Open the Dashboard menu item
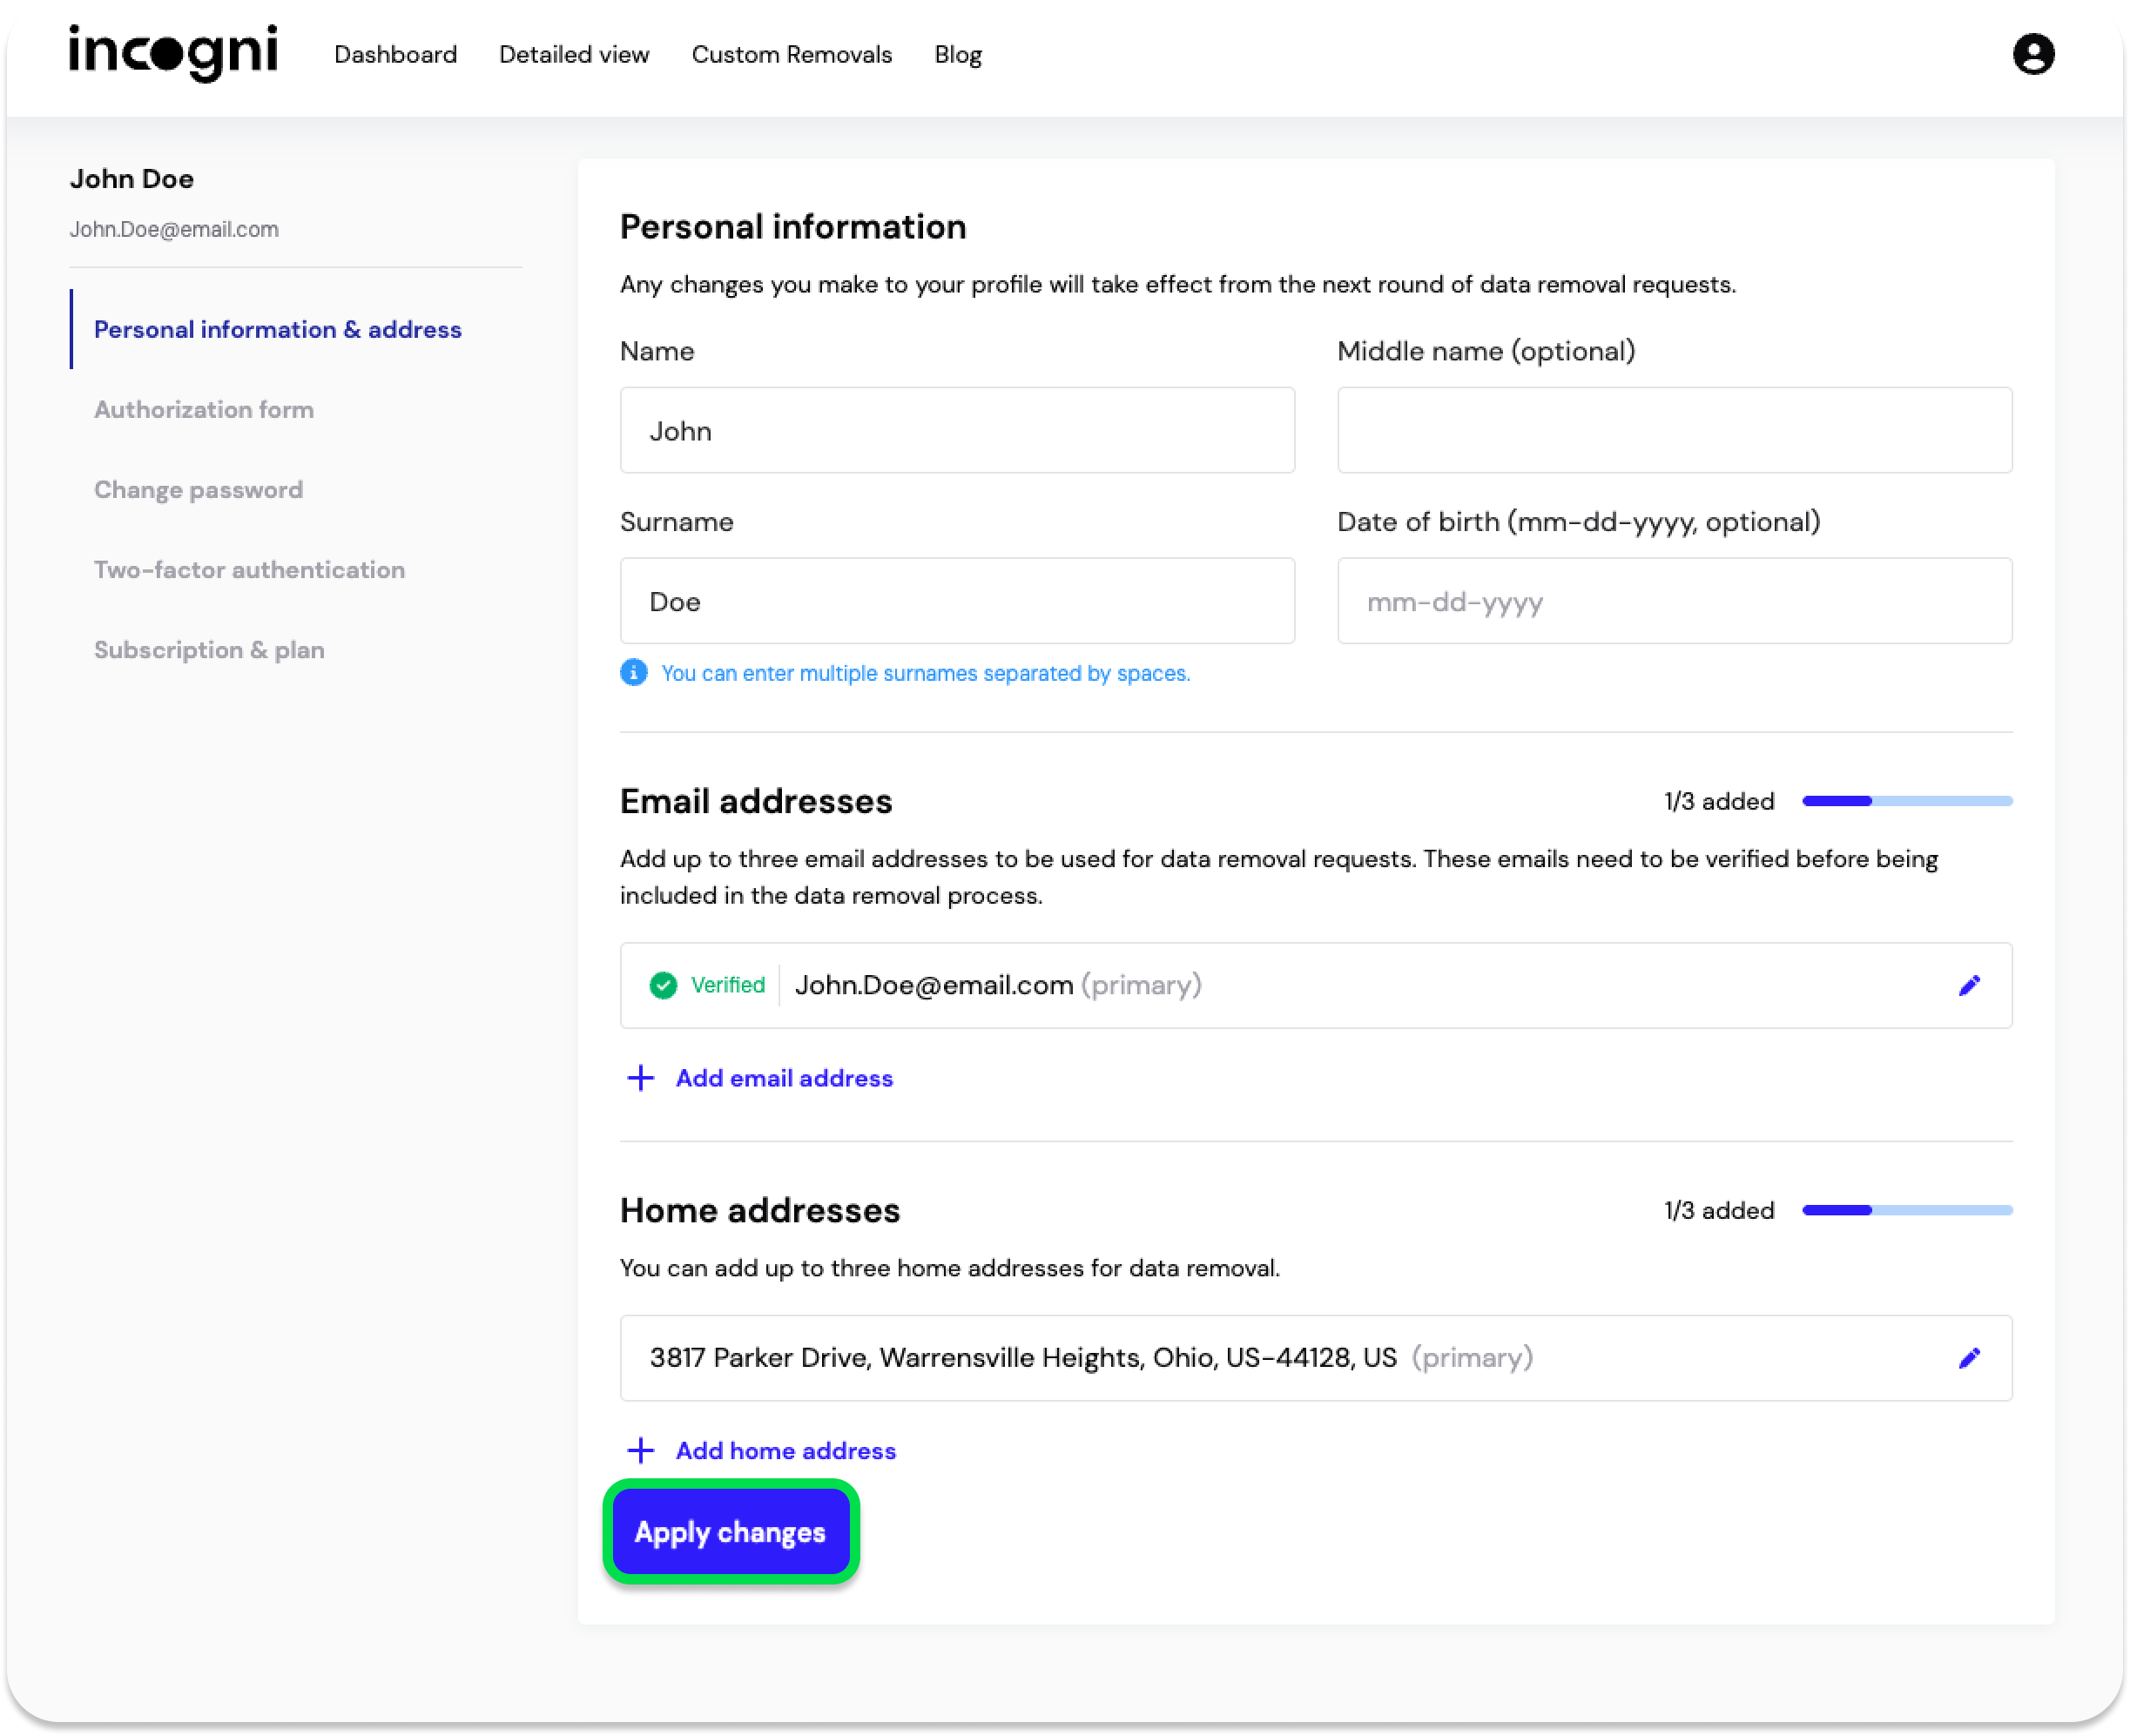 (395, 55)
